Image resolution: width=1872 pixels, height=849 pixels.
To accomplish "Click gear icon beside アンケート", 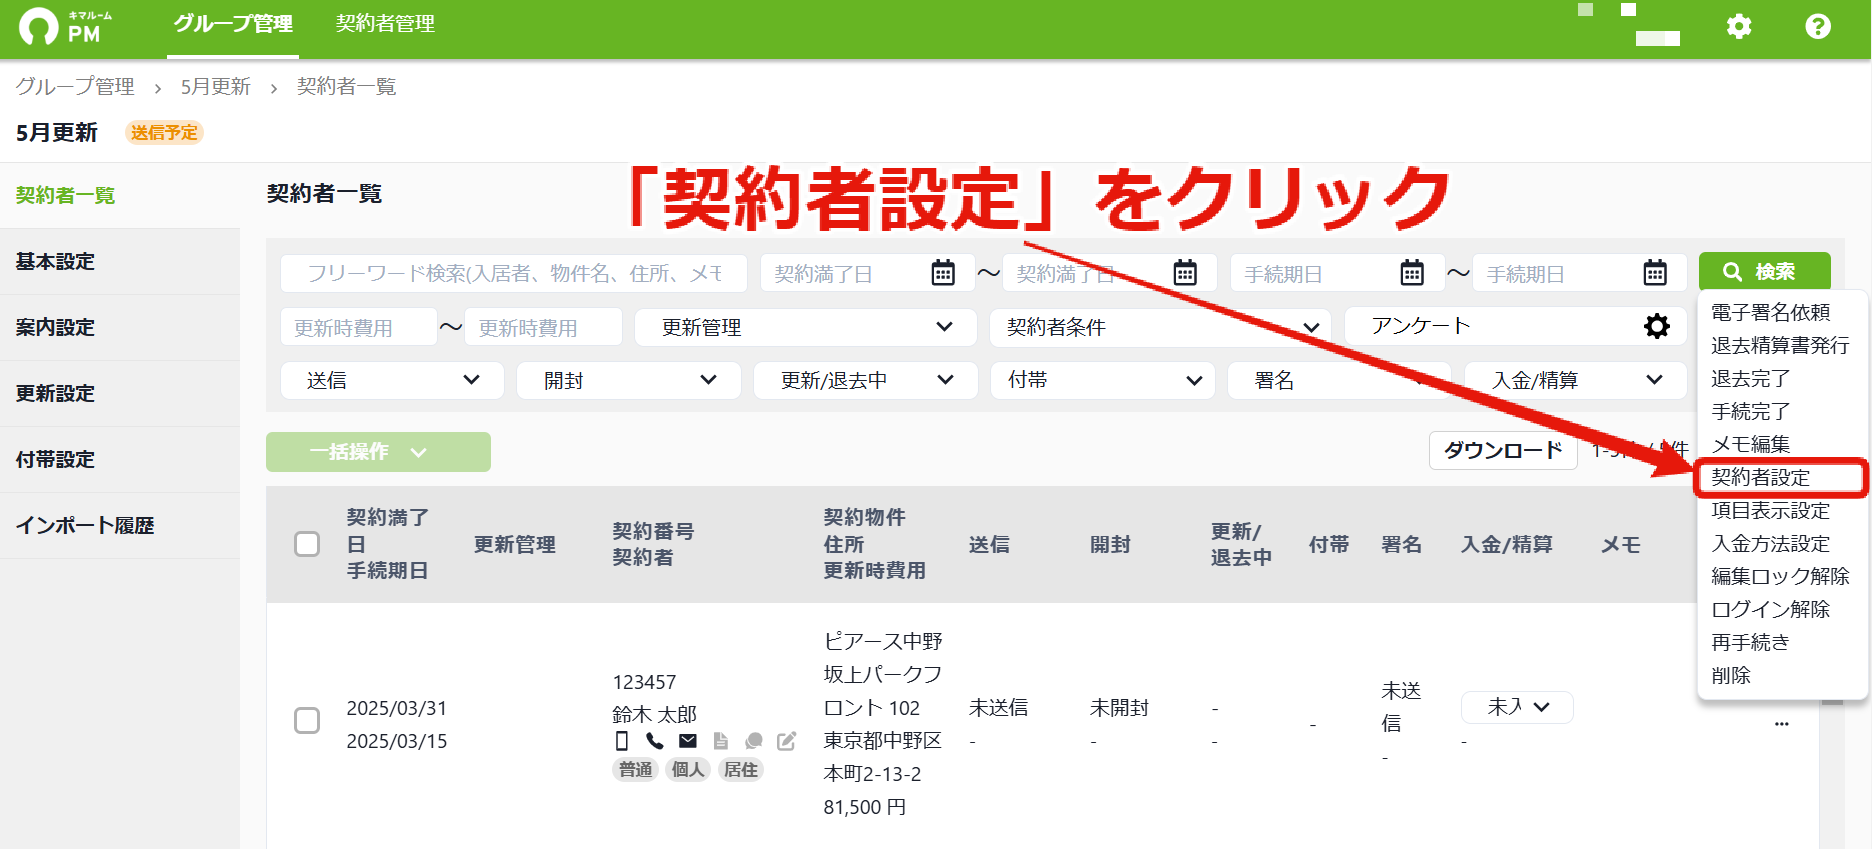I will 1657,326.
